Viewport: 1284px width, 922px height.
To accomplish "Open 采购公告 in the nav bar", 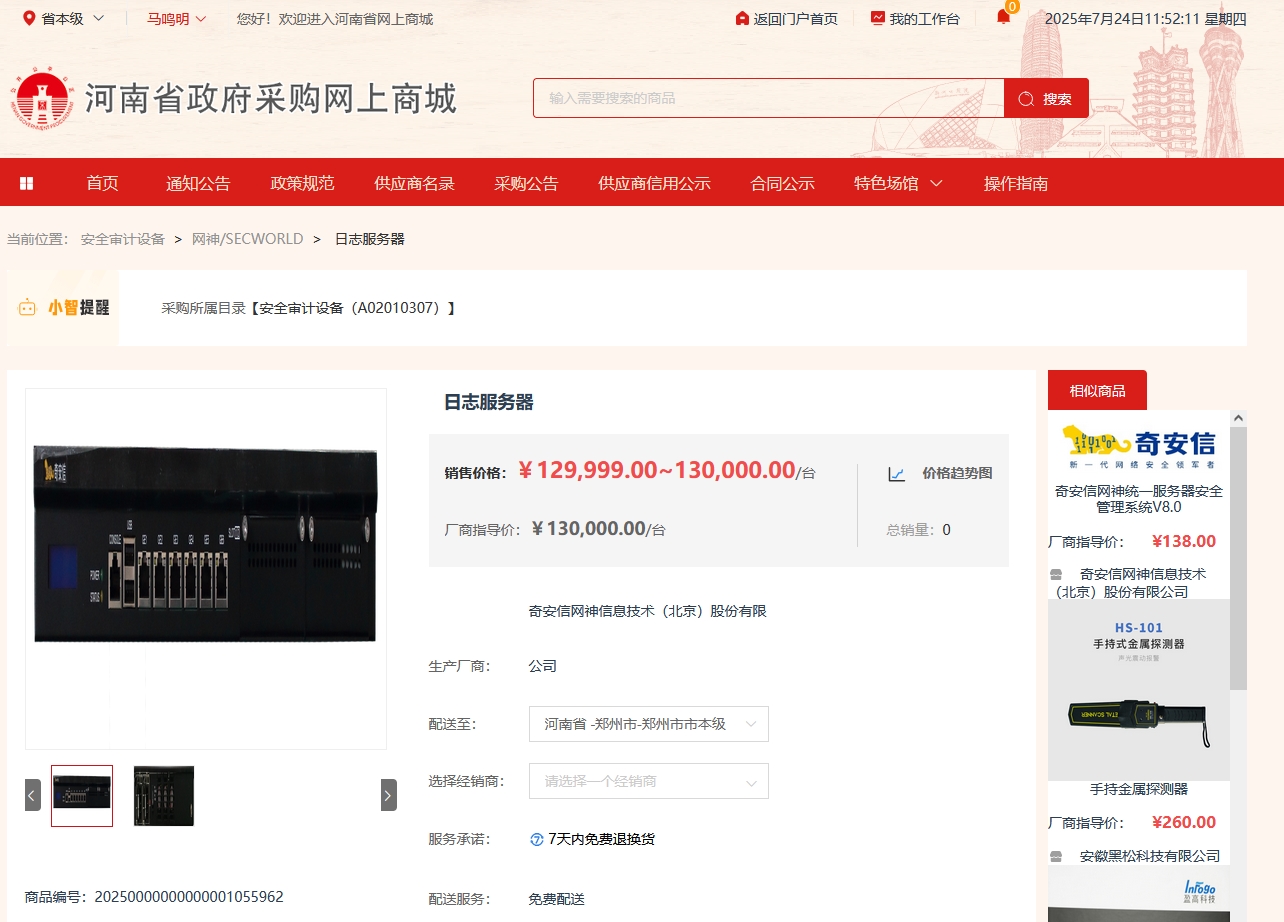I will coord(526,183).
